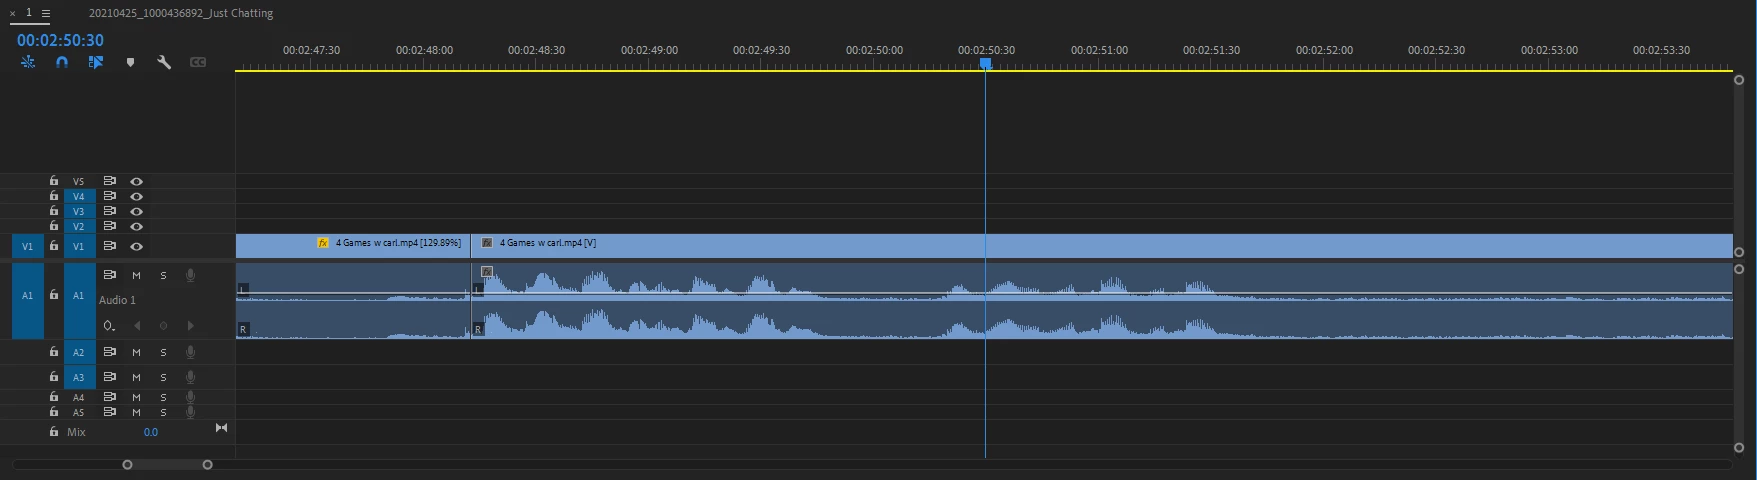Add or remove keyframe on A1
1757x480 pixels.
pos(164,326)
